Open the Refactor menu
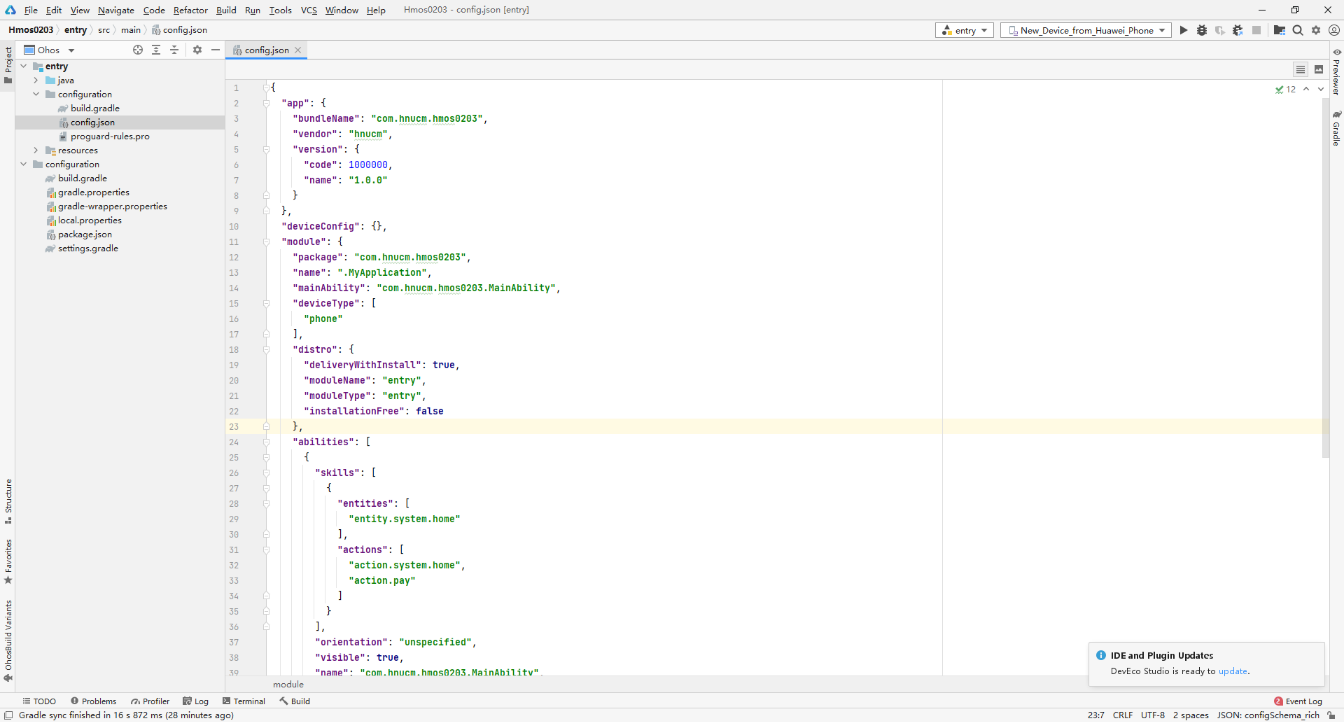Screen dimensions: 1344x722 point(190,10)
